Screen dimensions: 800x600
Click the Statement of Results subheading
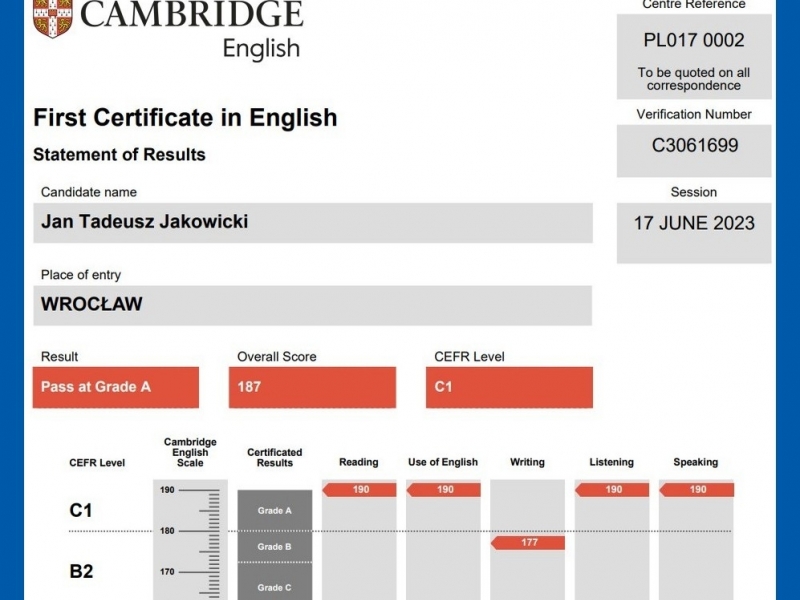pos(119,155)
